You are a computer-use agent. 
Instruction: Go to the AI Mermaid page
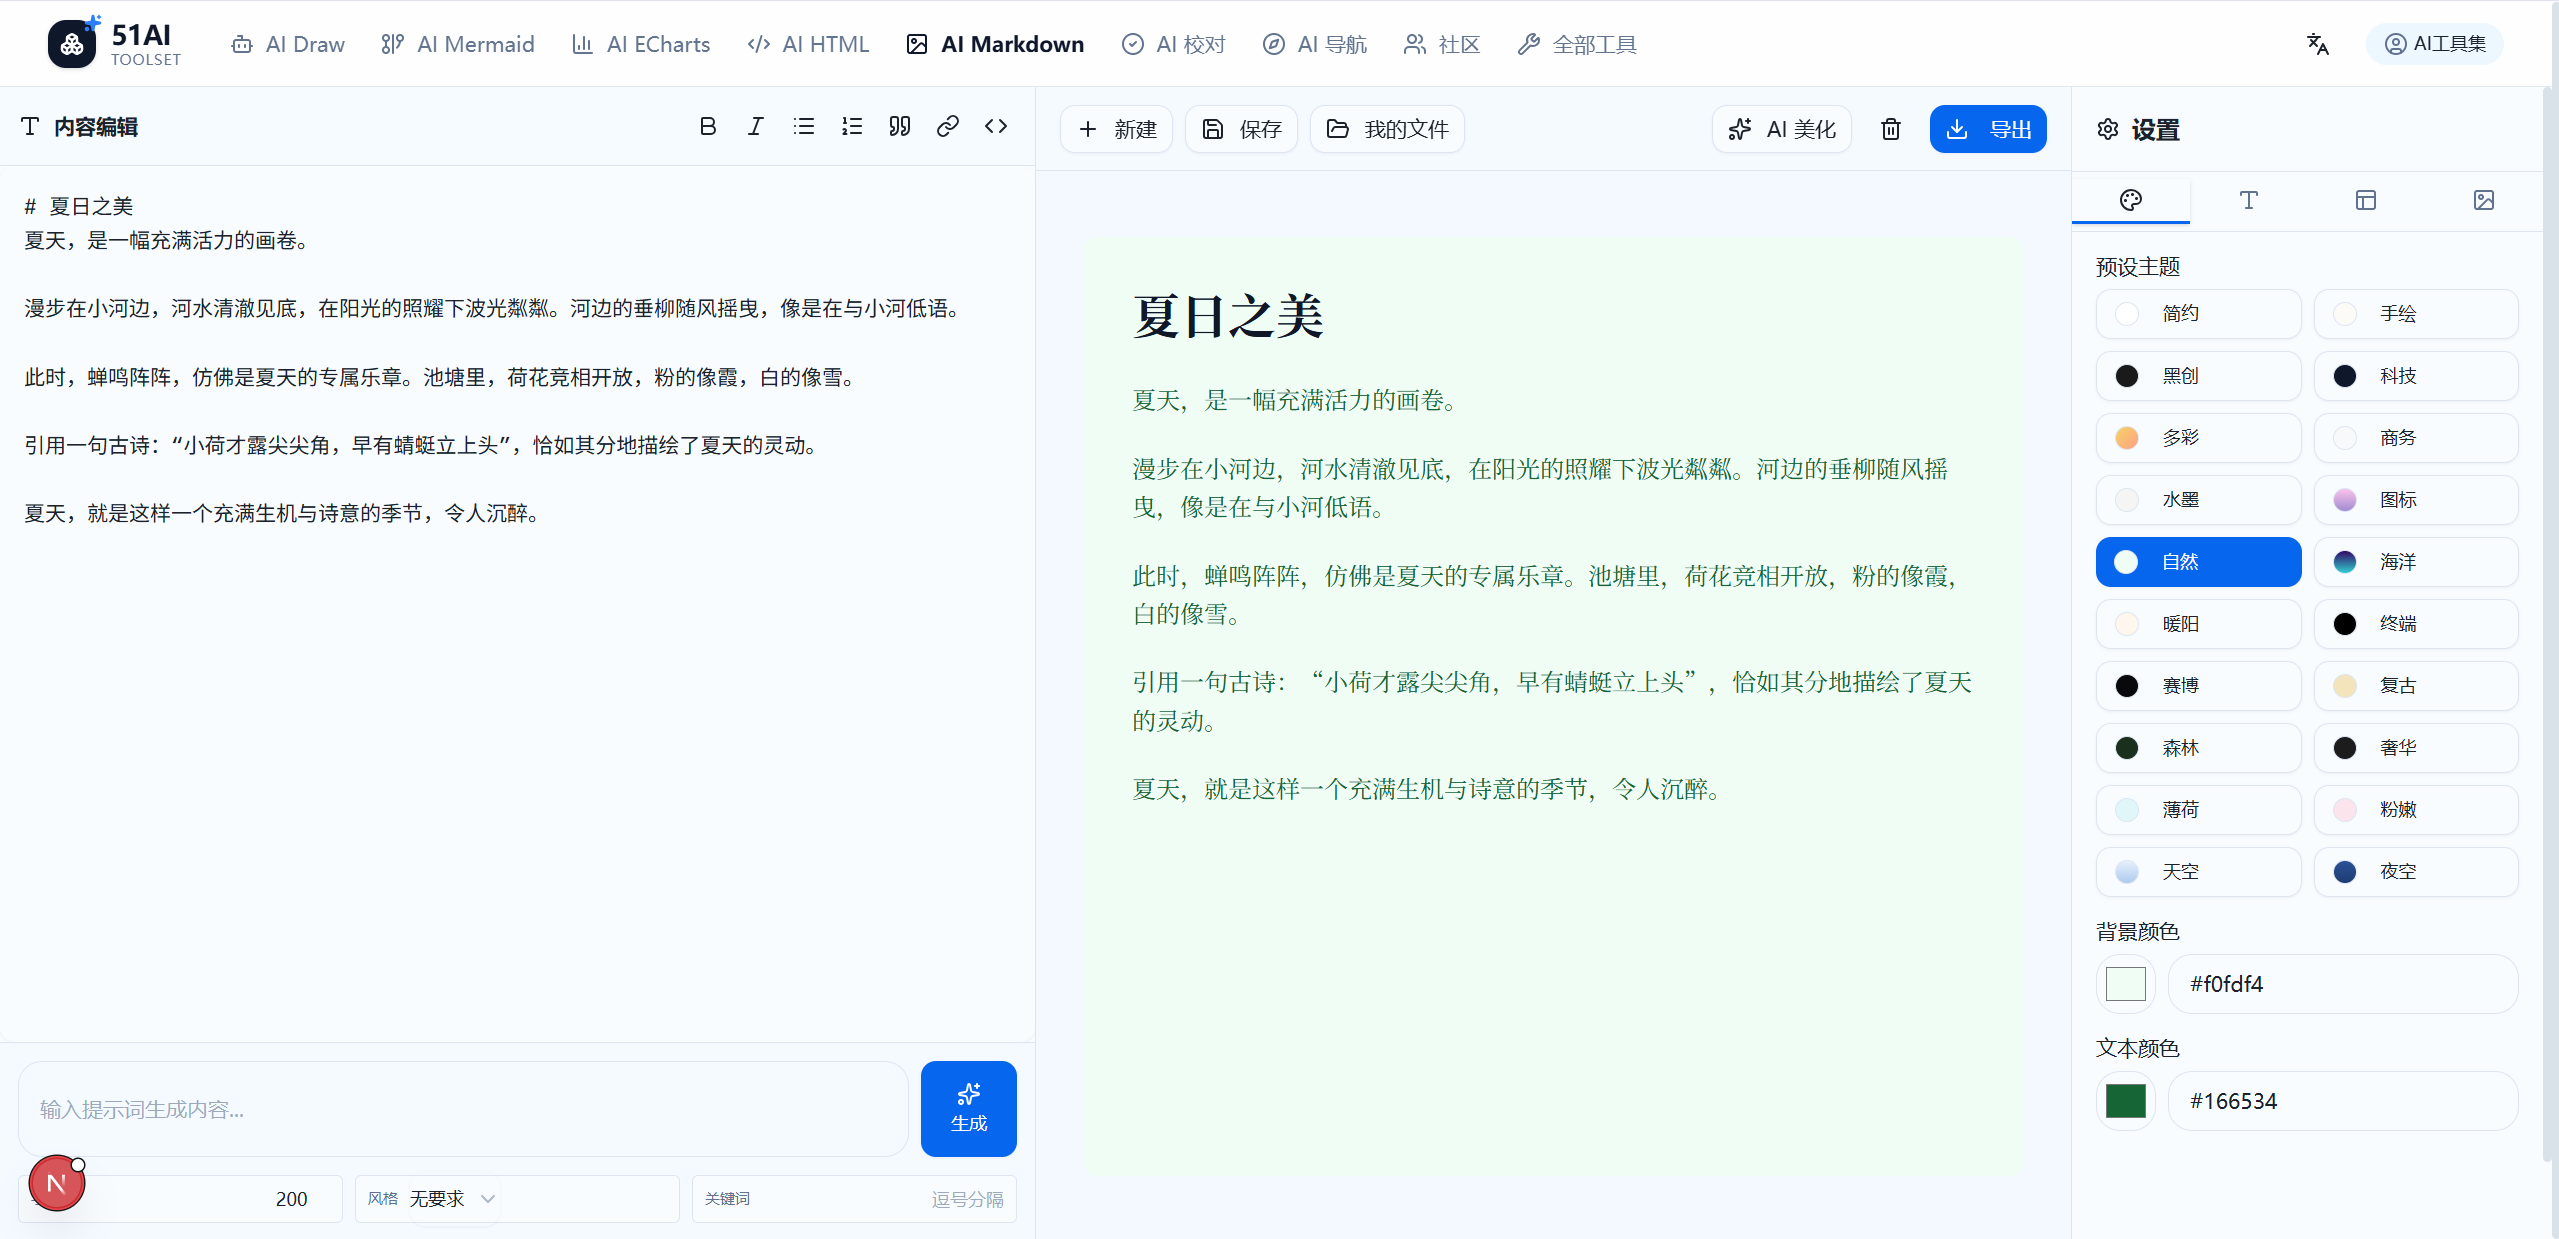458,44
